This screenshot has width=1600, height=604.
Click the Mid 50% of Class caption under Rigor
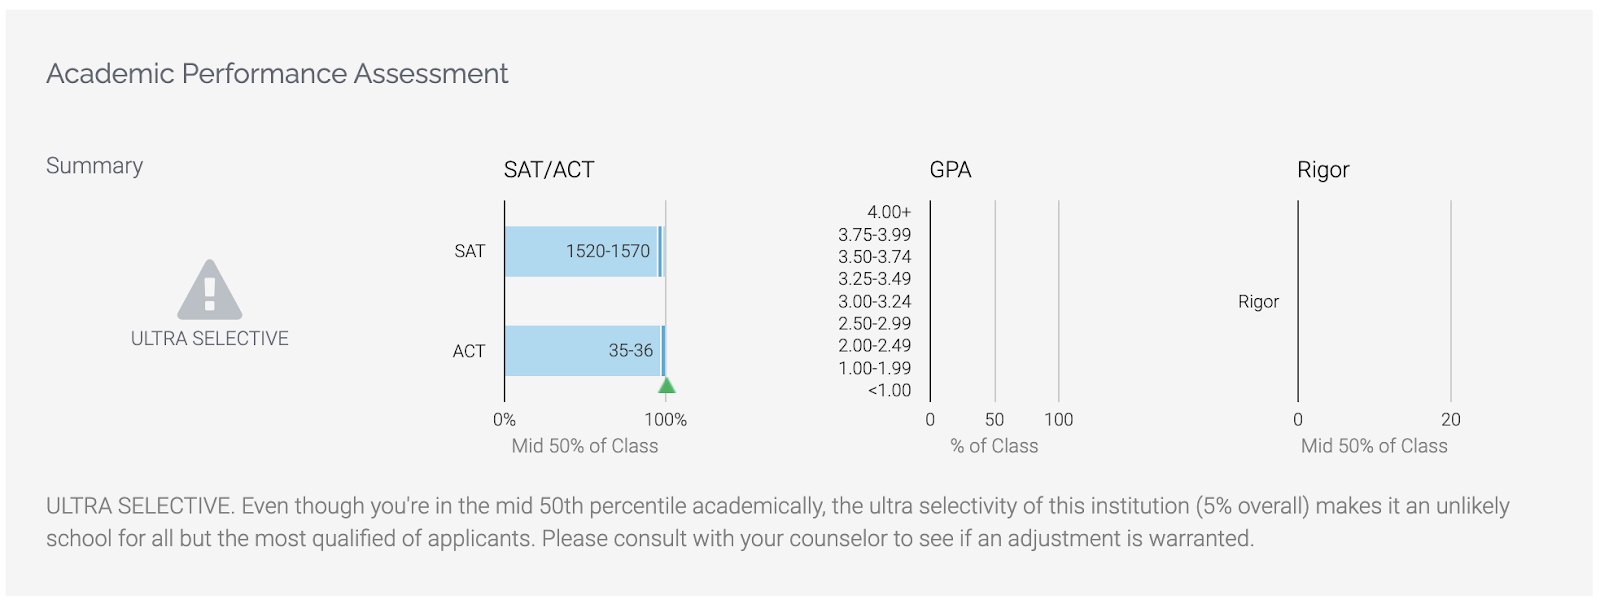[x=1374, y=446]
